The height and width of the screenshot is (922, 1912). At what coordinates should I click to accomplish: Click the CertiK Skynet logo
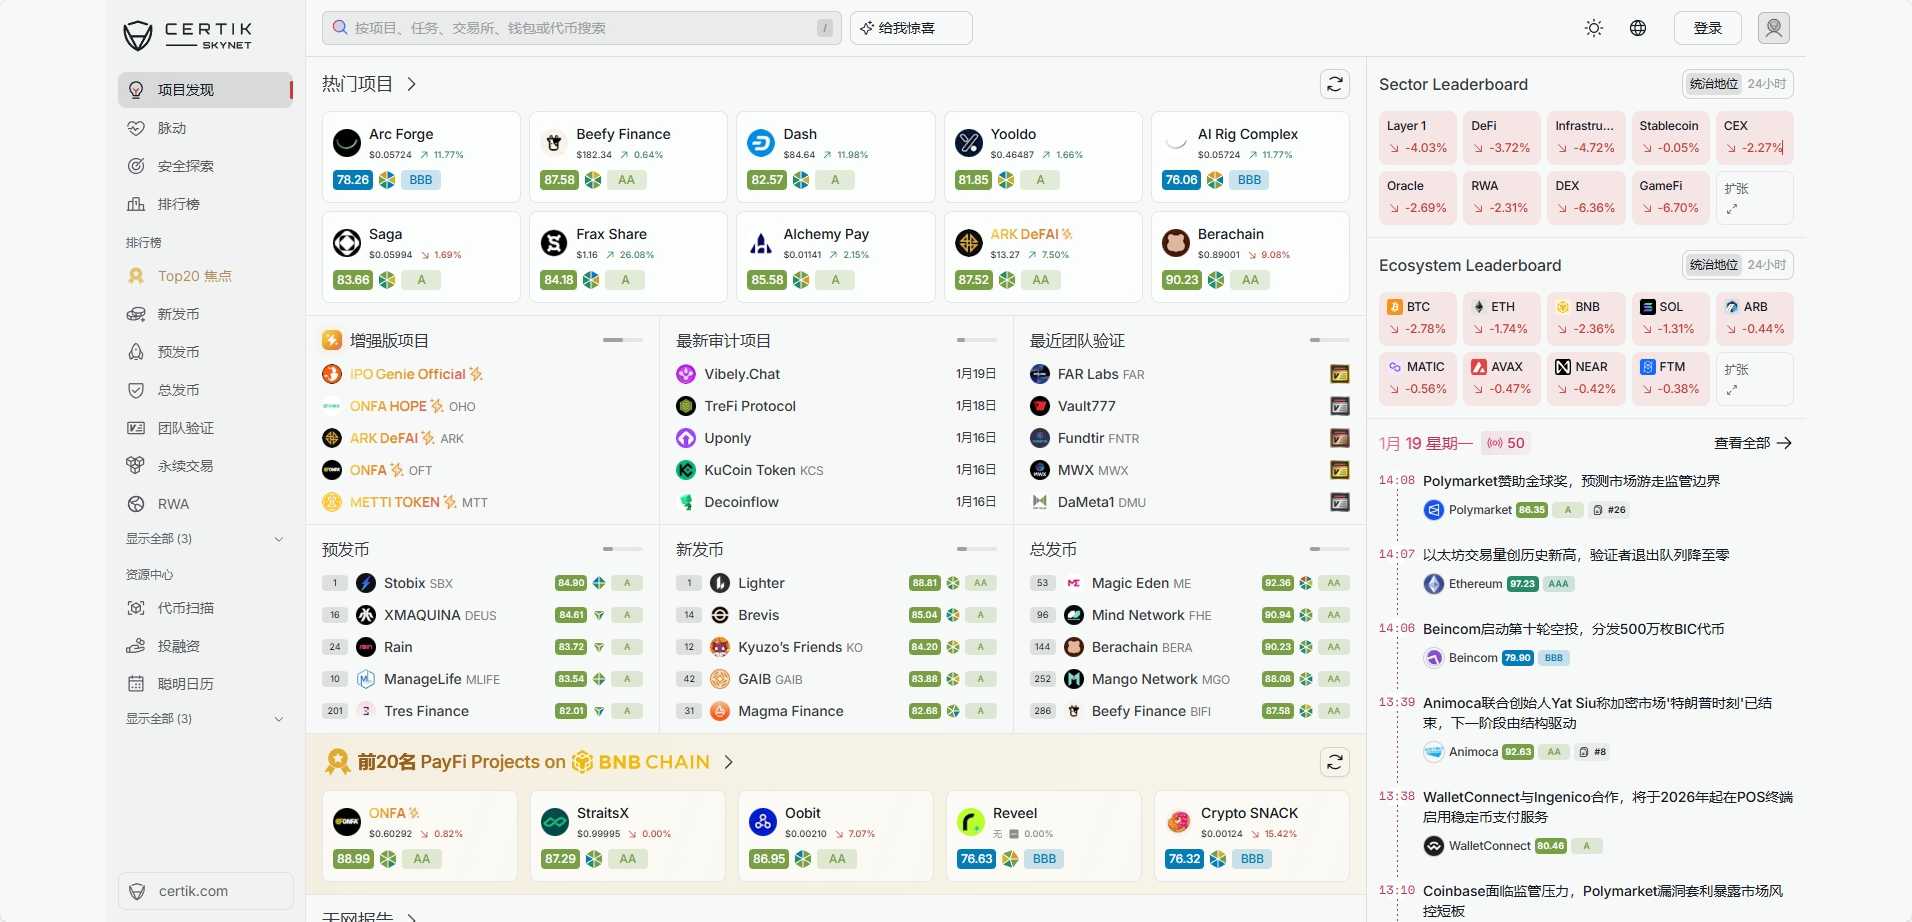click(x=188, y=35)
